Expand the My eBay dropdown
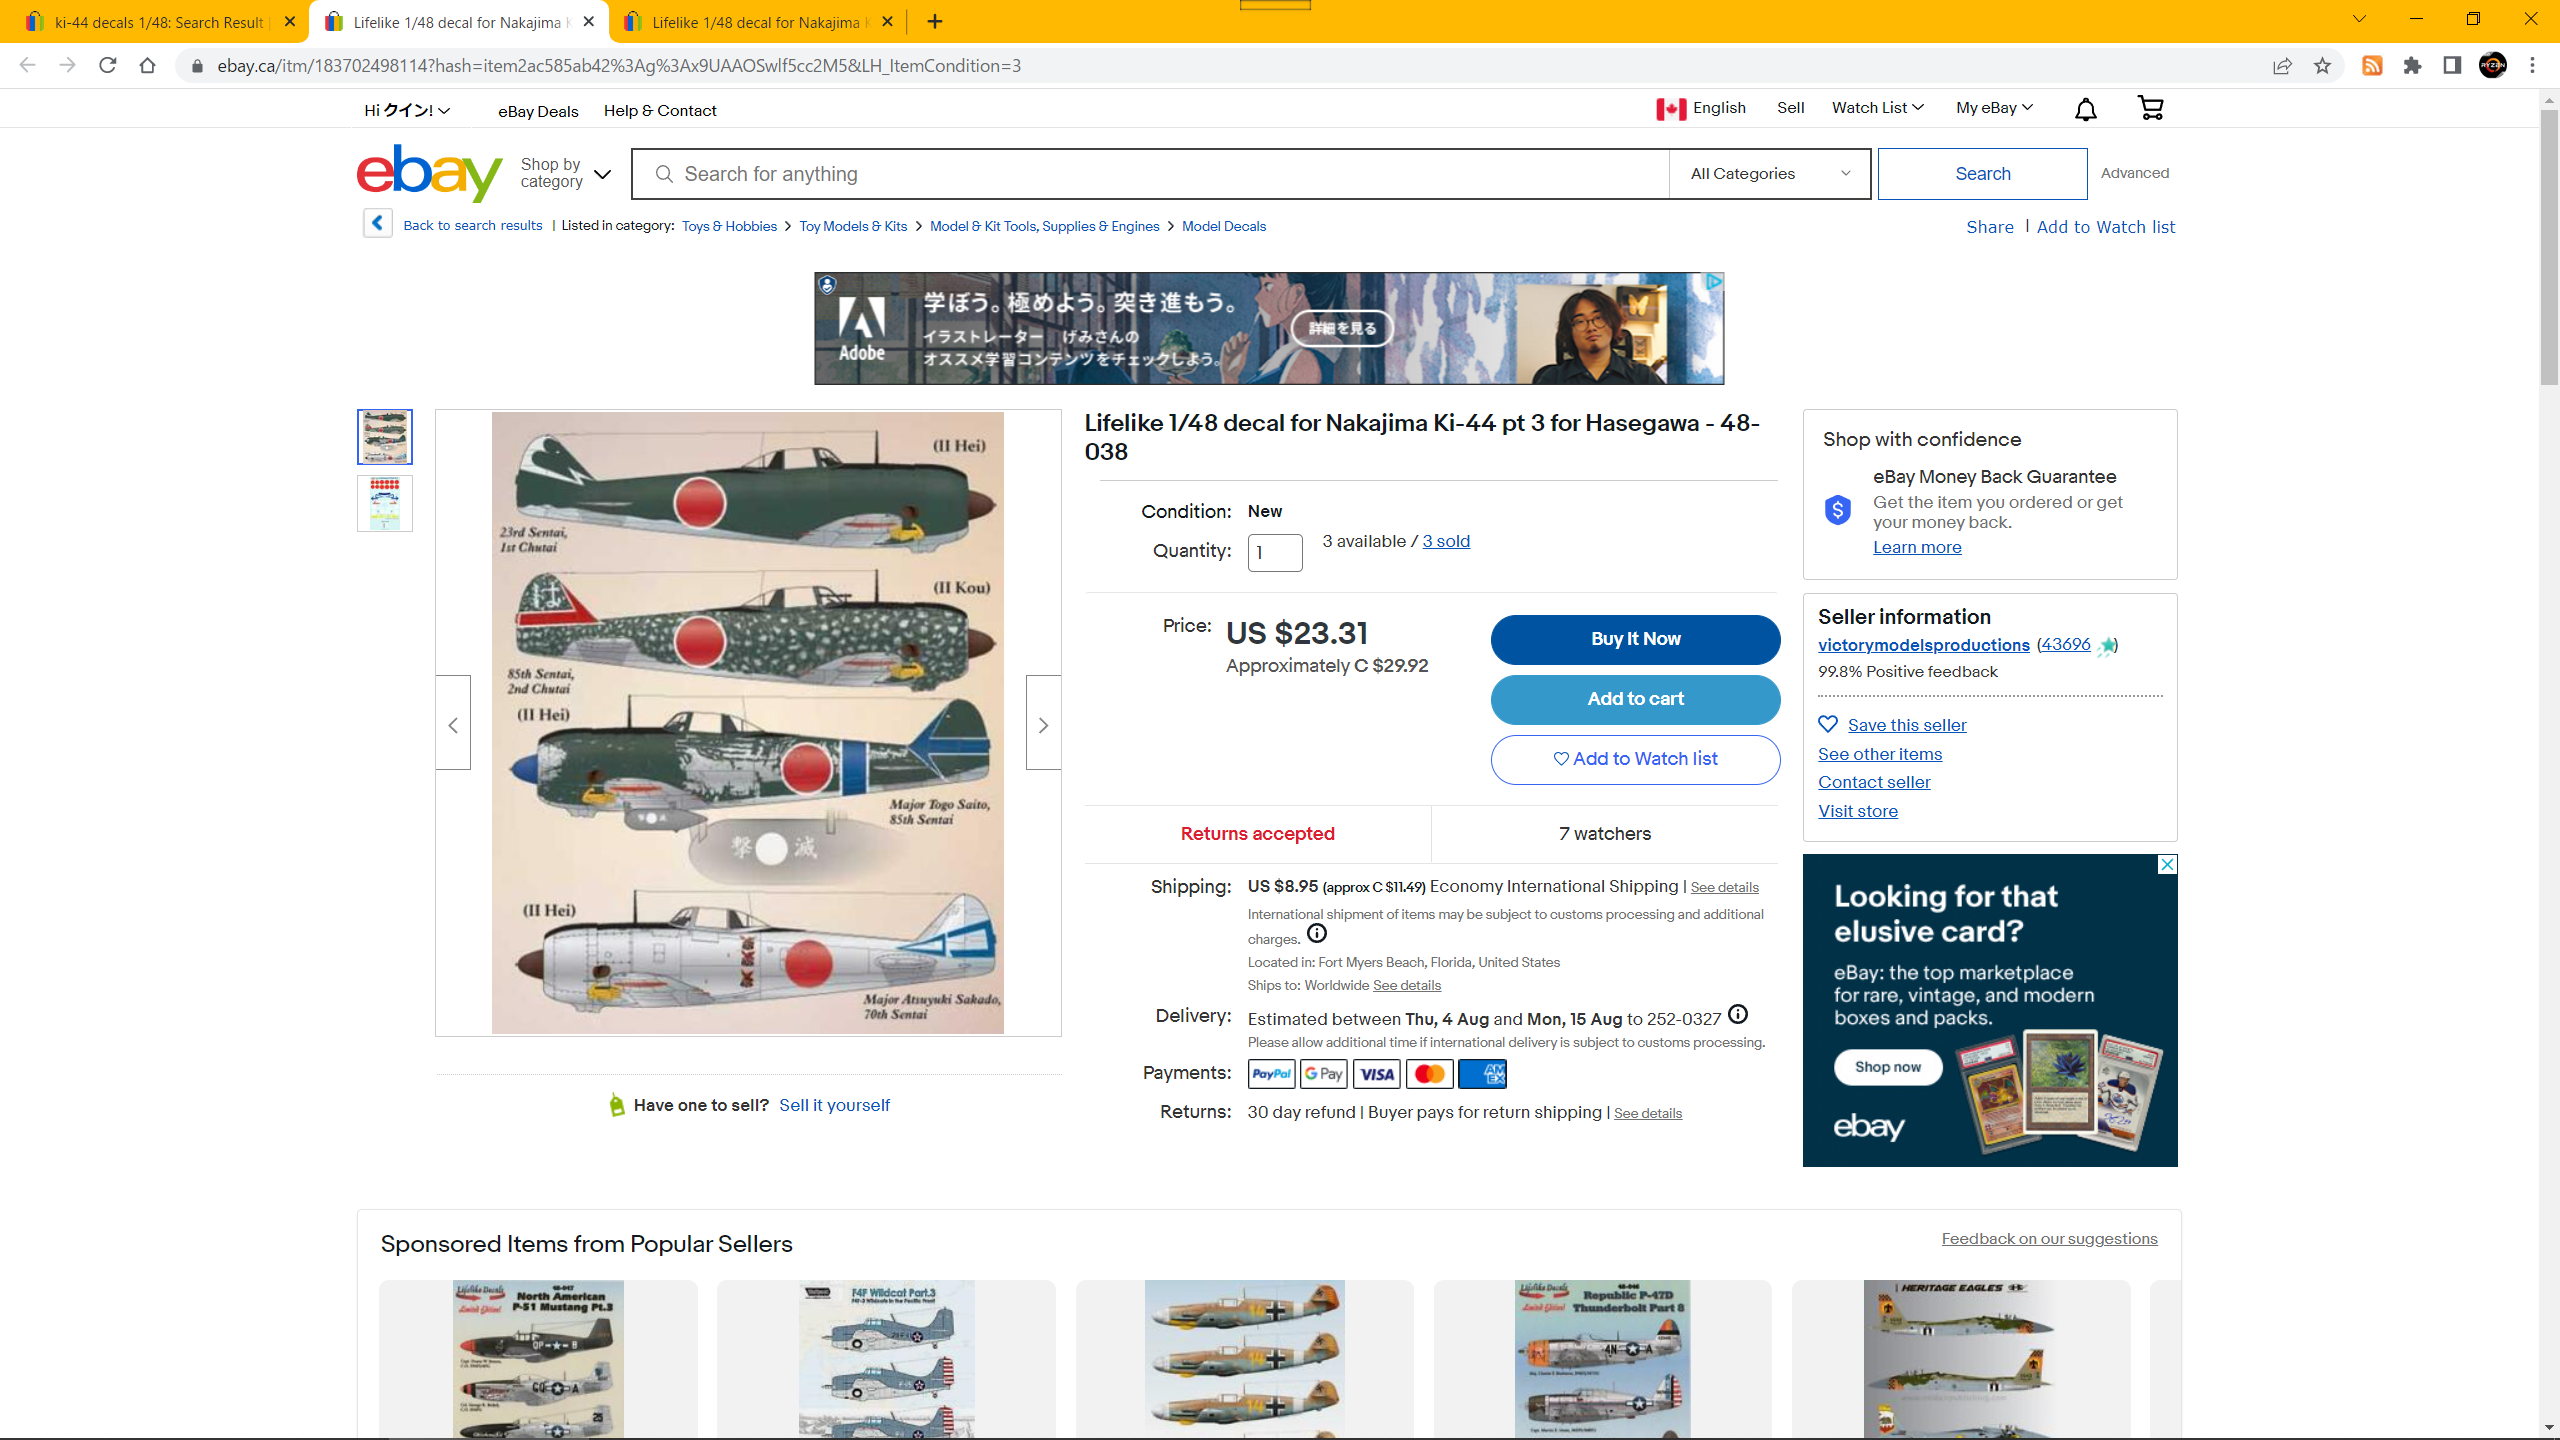Viewport: 2560px width, 1440px height. click(1994, 108)
